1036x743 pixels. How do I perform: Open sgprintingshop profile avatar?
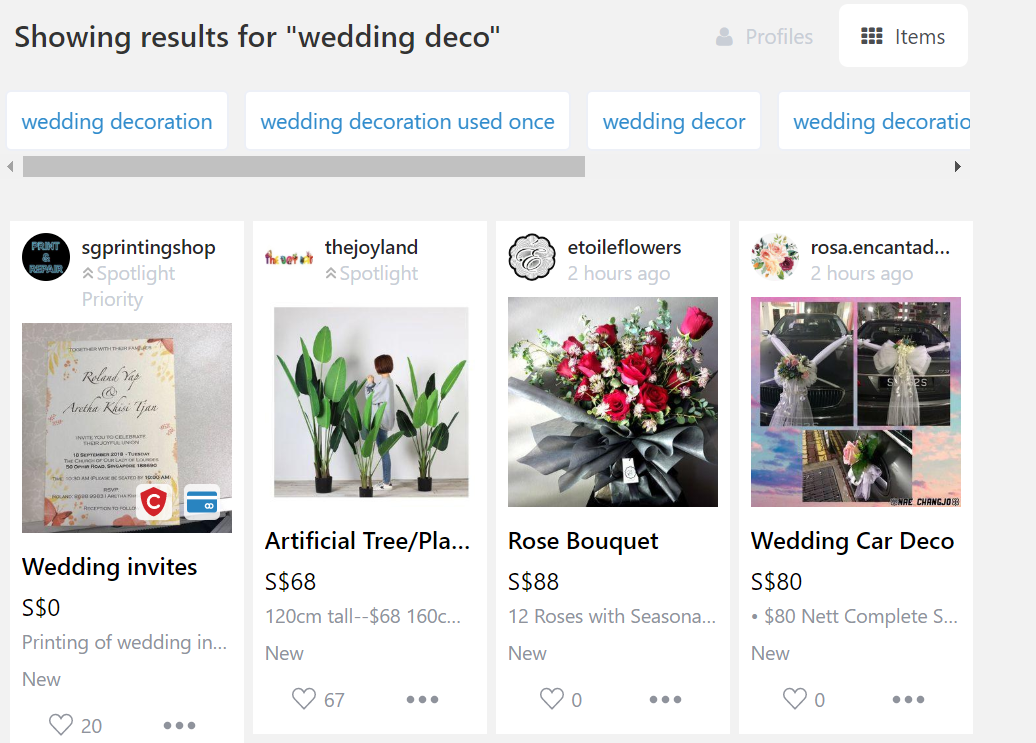tap(46, 257)
